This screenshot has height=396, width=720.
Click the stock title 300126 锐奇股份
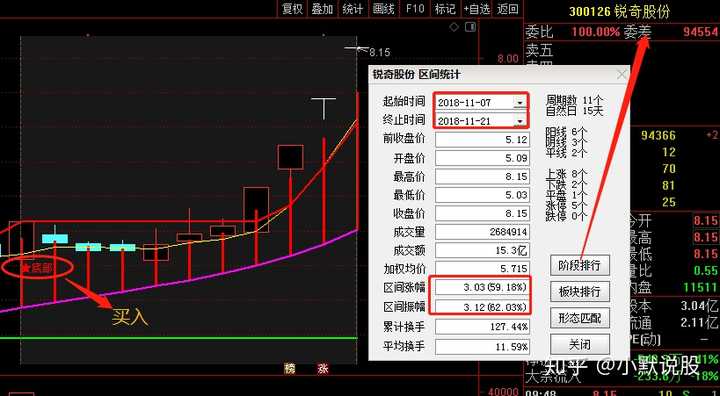(619, 11)
